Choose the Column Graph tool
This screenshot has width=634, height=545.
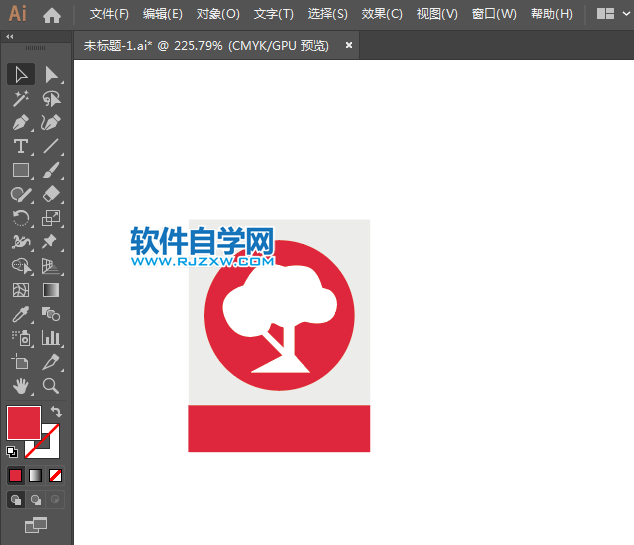tap(51, 338)
